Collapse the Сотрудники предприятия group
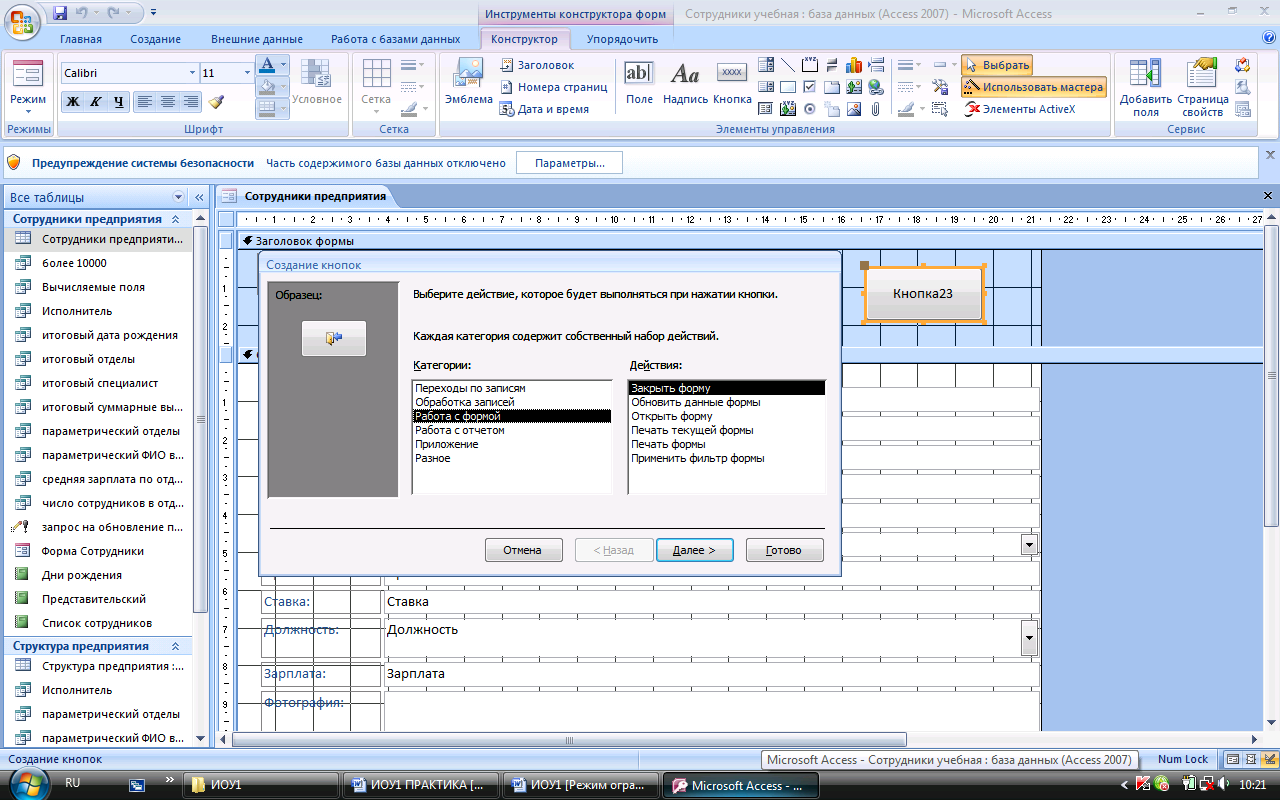 [175, 219]
